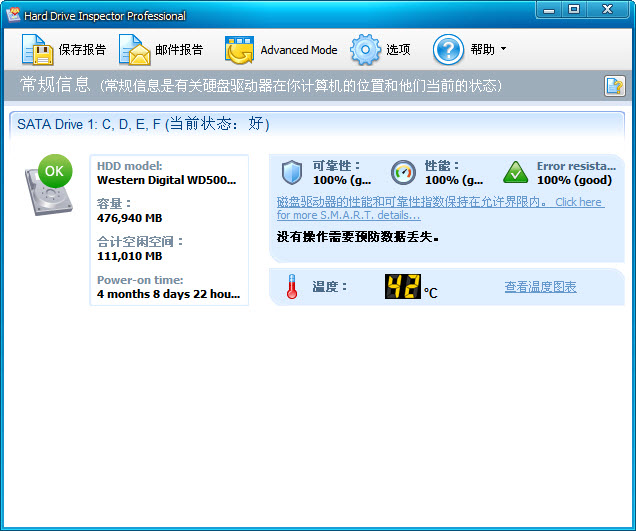Click the Save Report floppy disk icon
The width and height of the screenshot is (636, 531).
pyautogui.click(x=37, y=49)
